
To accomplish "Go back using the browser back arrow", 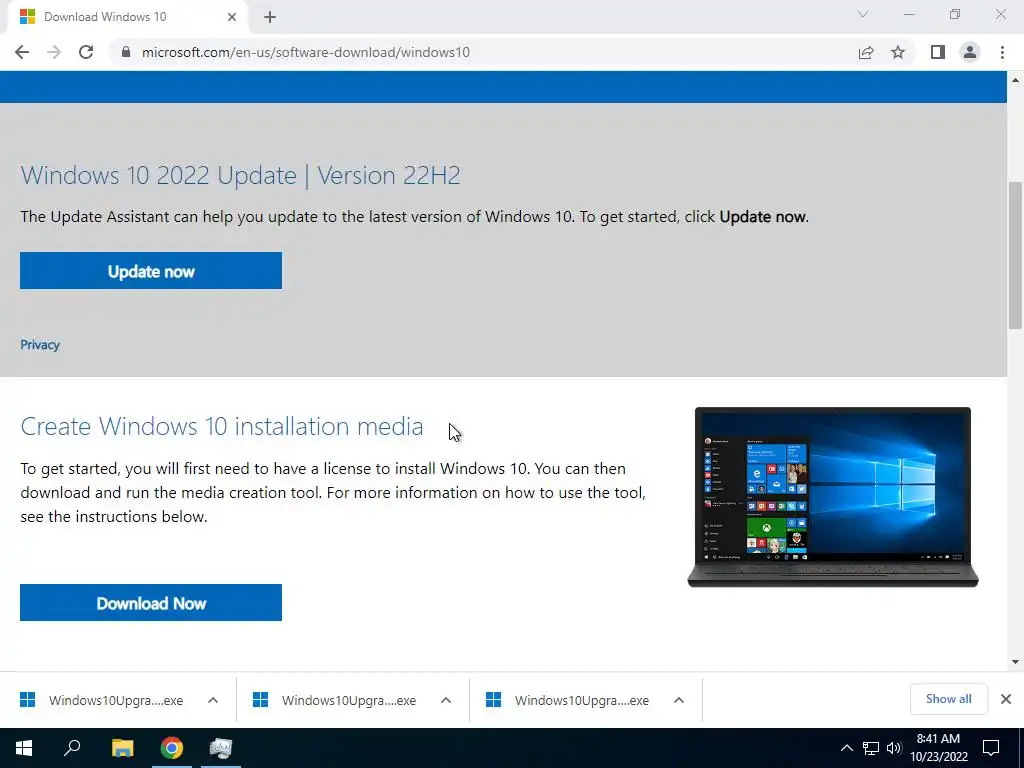I will (22, 52).
